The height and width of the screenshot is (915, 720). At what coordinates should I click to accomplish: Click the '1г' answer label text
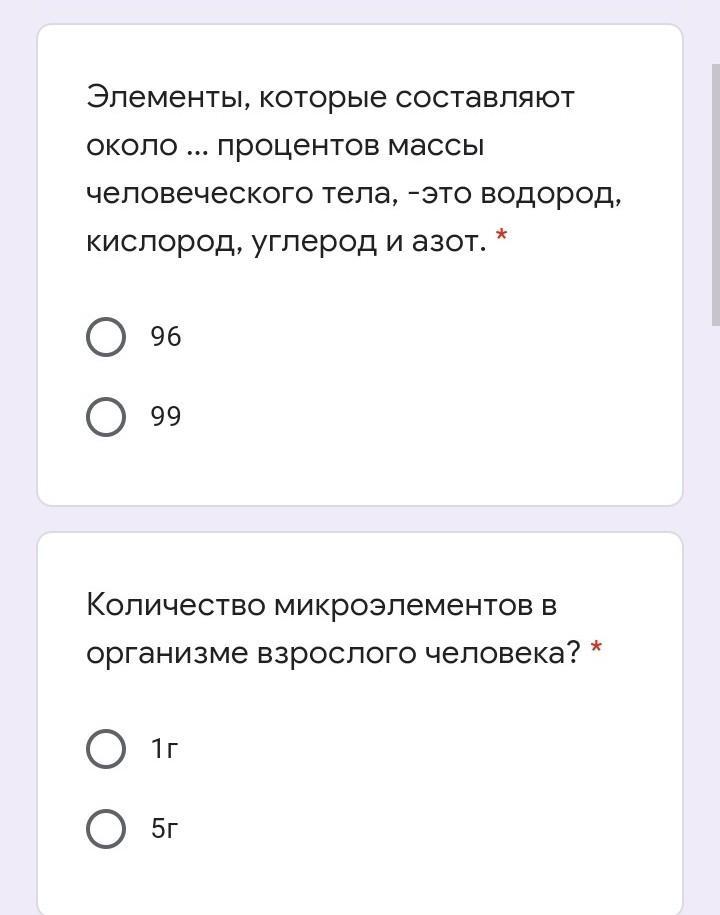click(x=164, y=748)
